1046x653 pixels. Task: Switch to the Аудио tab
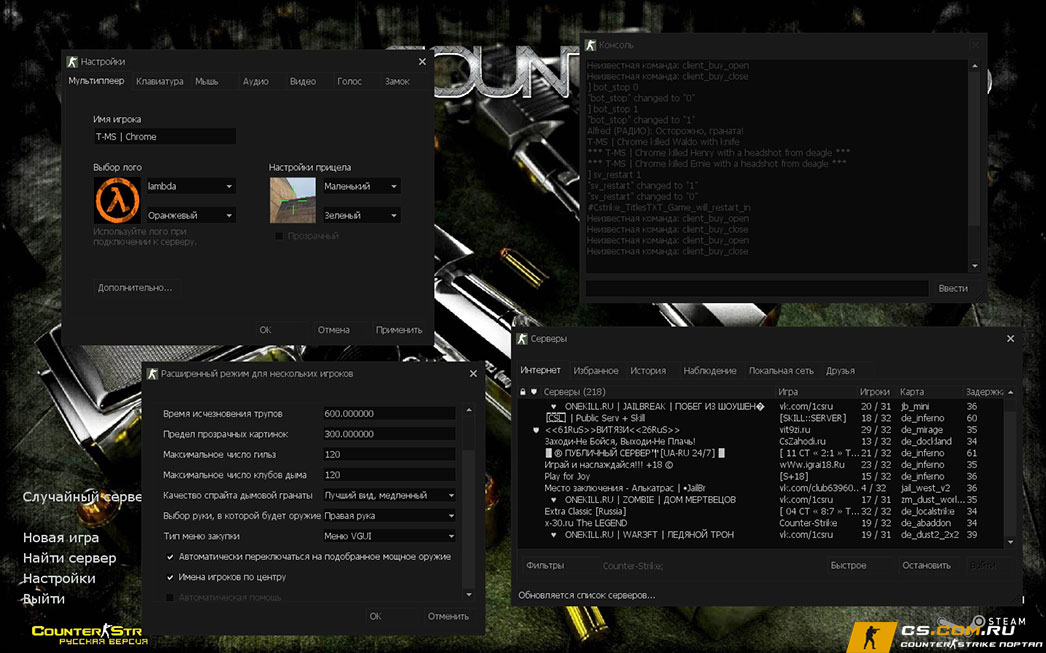pos(255,81)
